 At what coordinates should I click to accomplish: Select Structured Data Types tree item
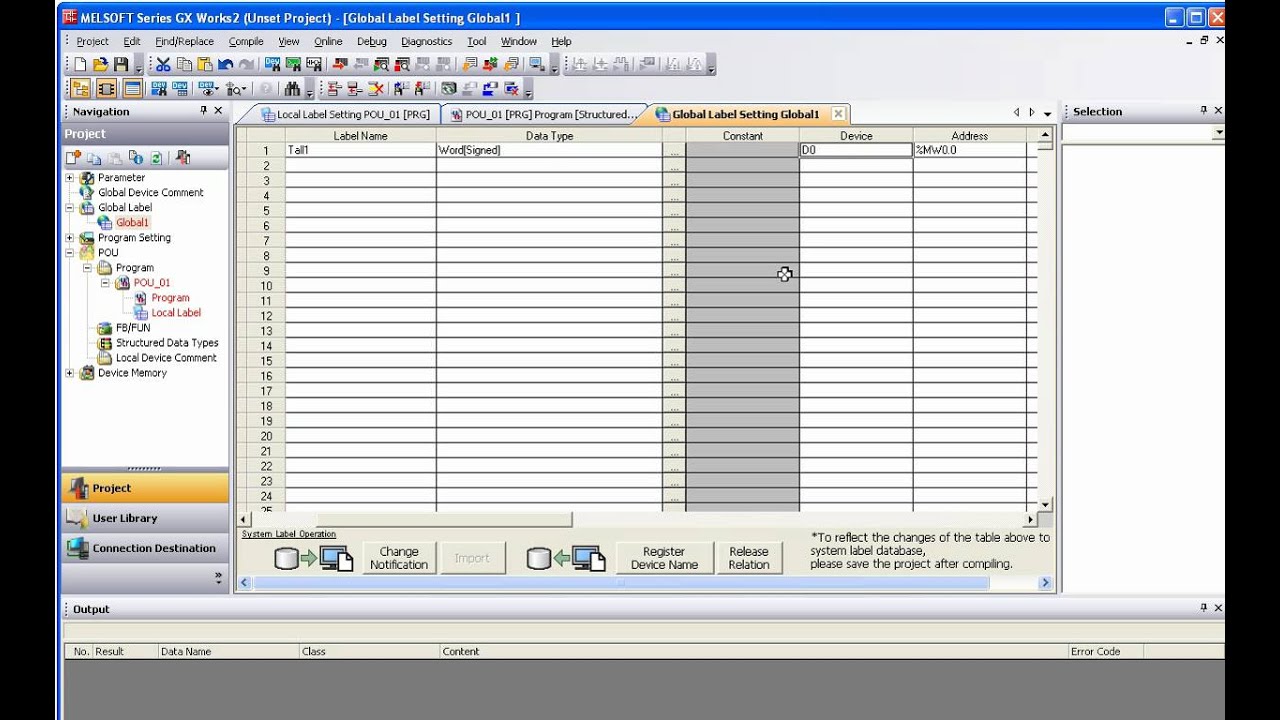[x=166, y=343]
